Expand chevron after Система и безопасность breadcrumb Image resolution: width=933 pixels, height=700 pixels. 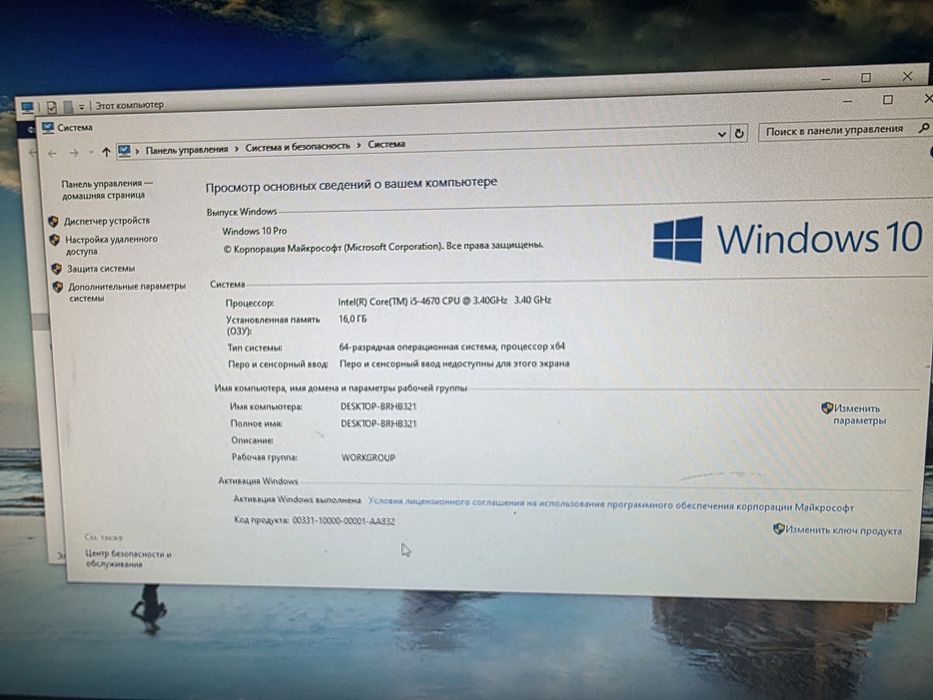point(359,145)
